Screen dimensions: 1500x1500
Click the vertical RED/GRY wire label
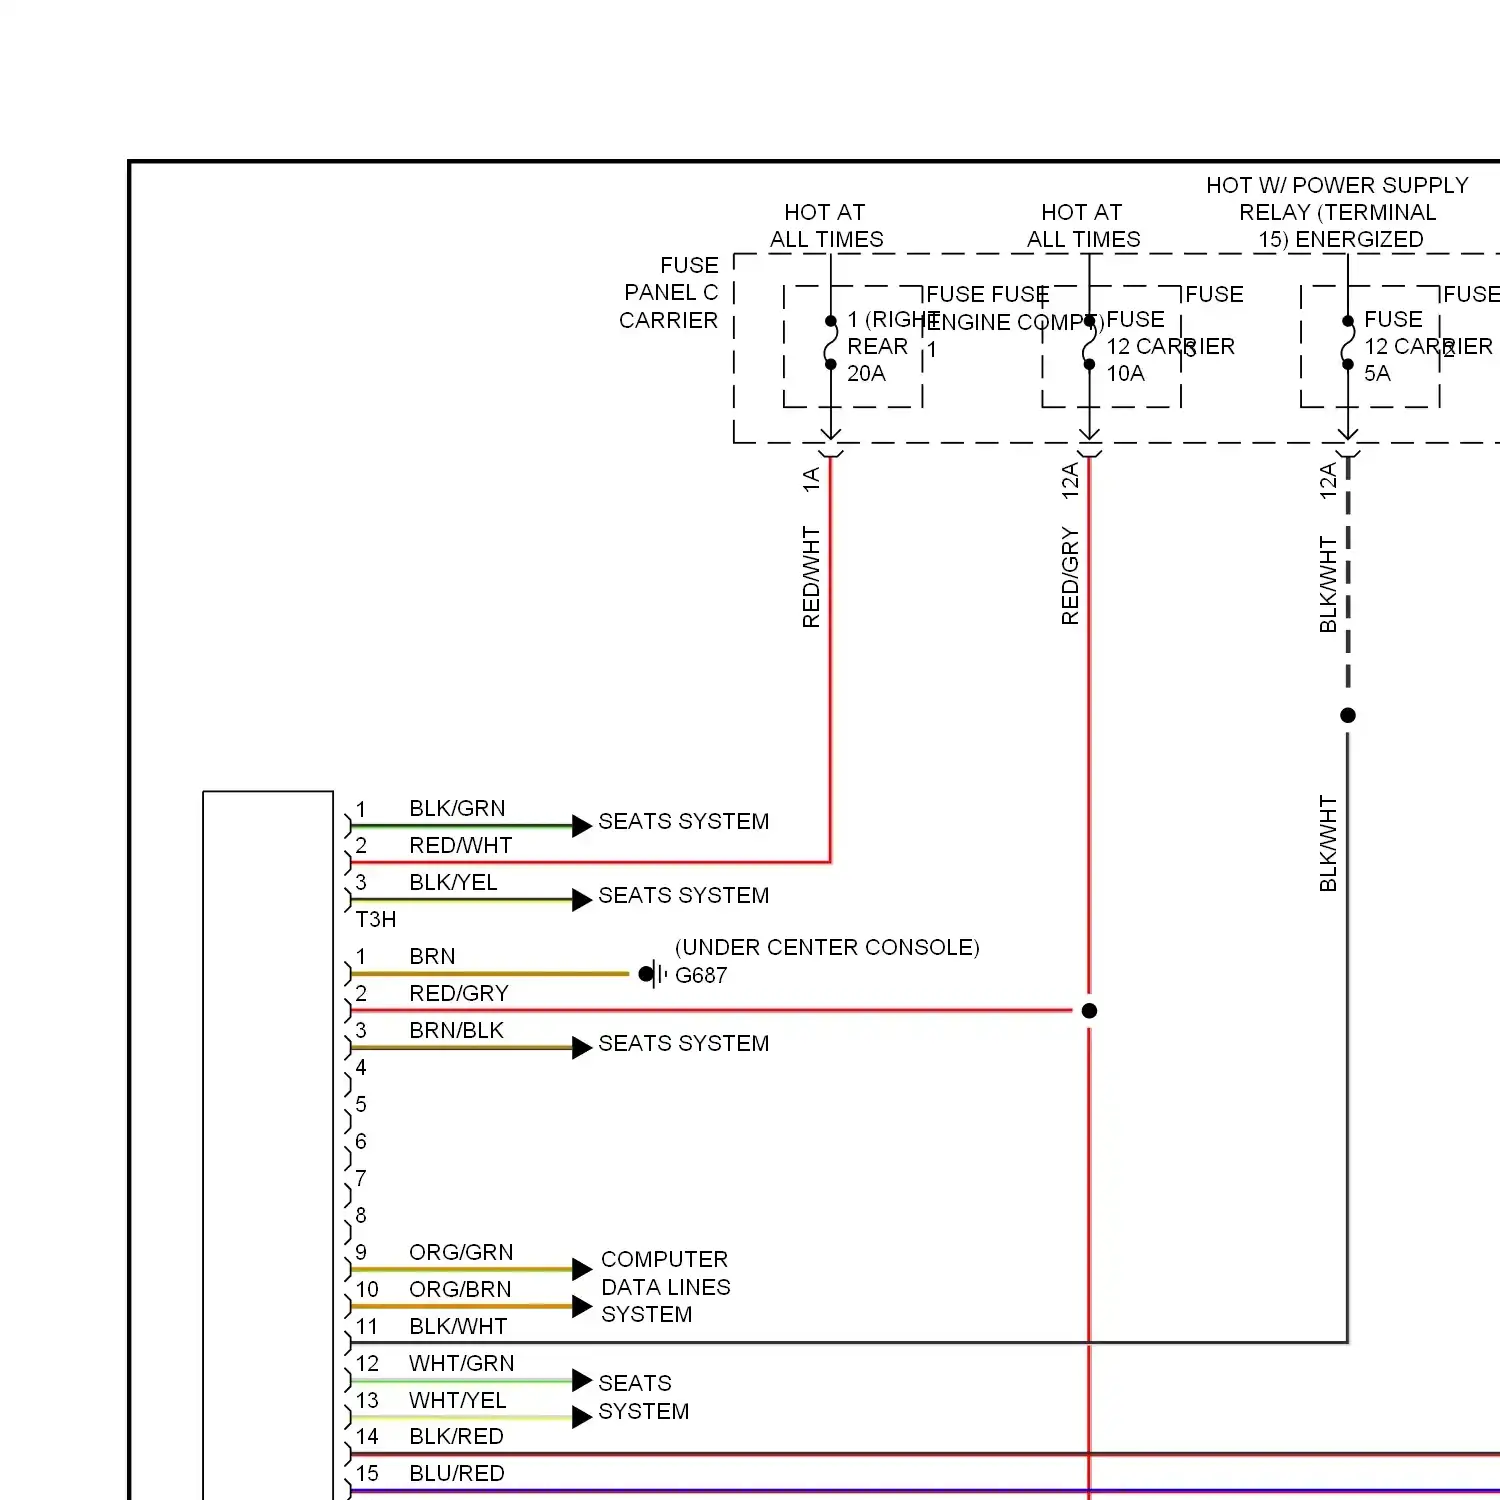click(x=1070, y=577)
